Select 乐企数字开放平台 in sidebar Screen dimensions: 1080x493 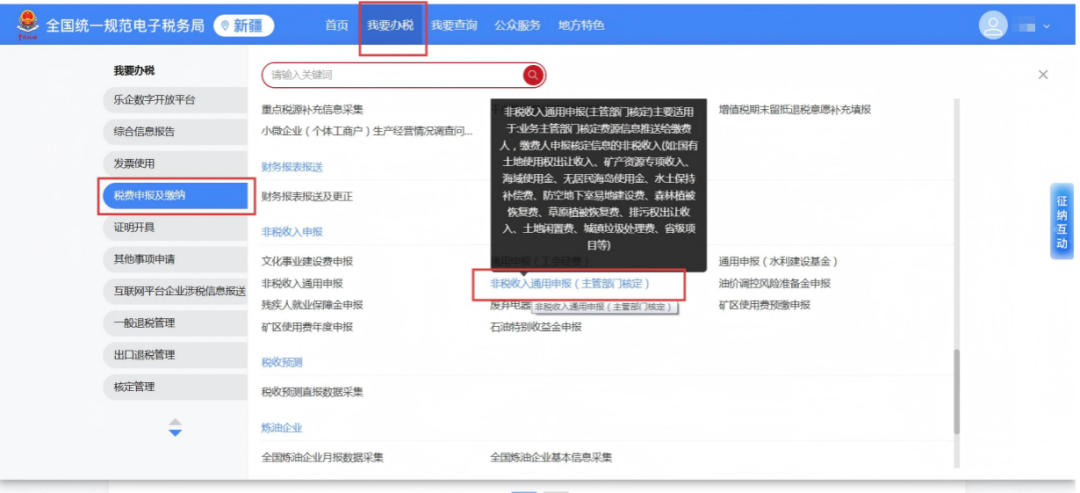tap(175, 100)
